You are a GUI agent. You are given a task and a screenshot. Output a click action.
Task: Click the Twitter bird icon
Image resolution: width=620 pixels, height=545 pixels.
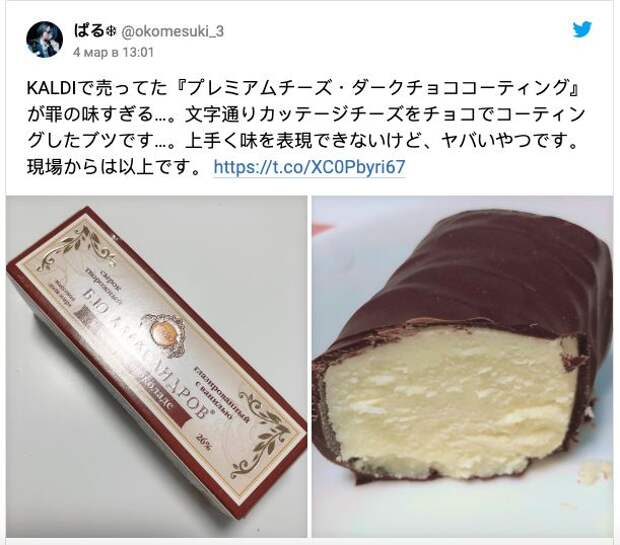pos(582,30)
